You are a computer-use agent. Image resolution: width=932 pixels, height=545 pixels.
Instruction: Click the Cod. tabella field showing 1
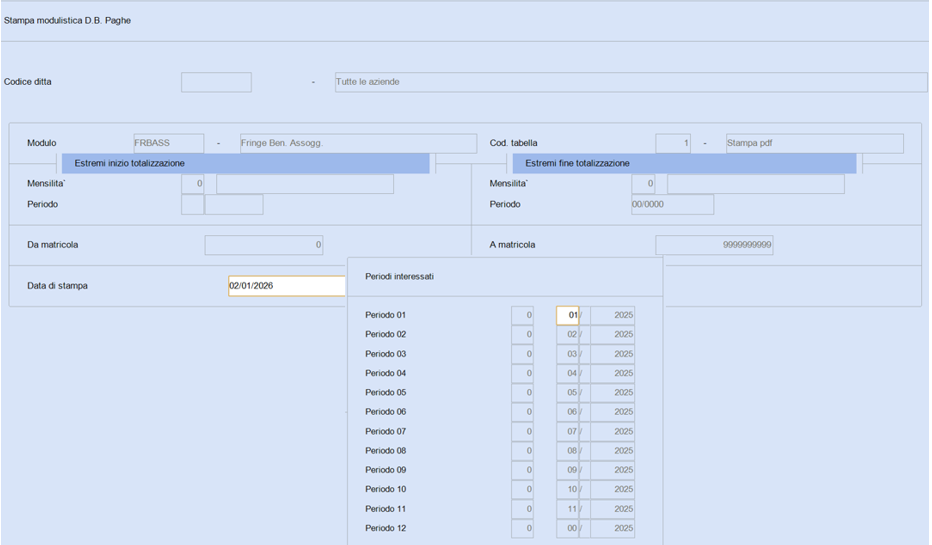point(673,143)
